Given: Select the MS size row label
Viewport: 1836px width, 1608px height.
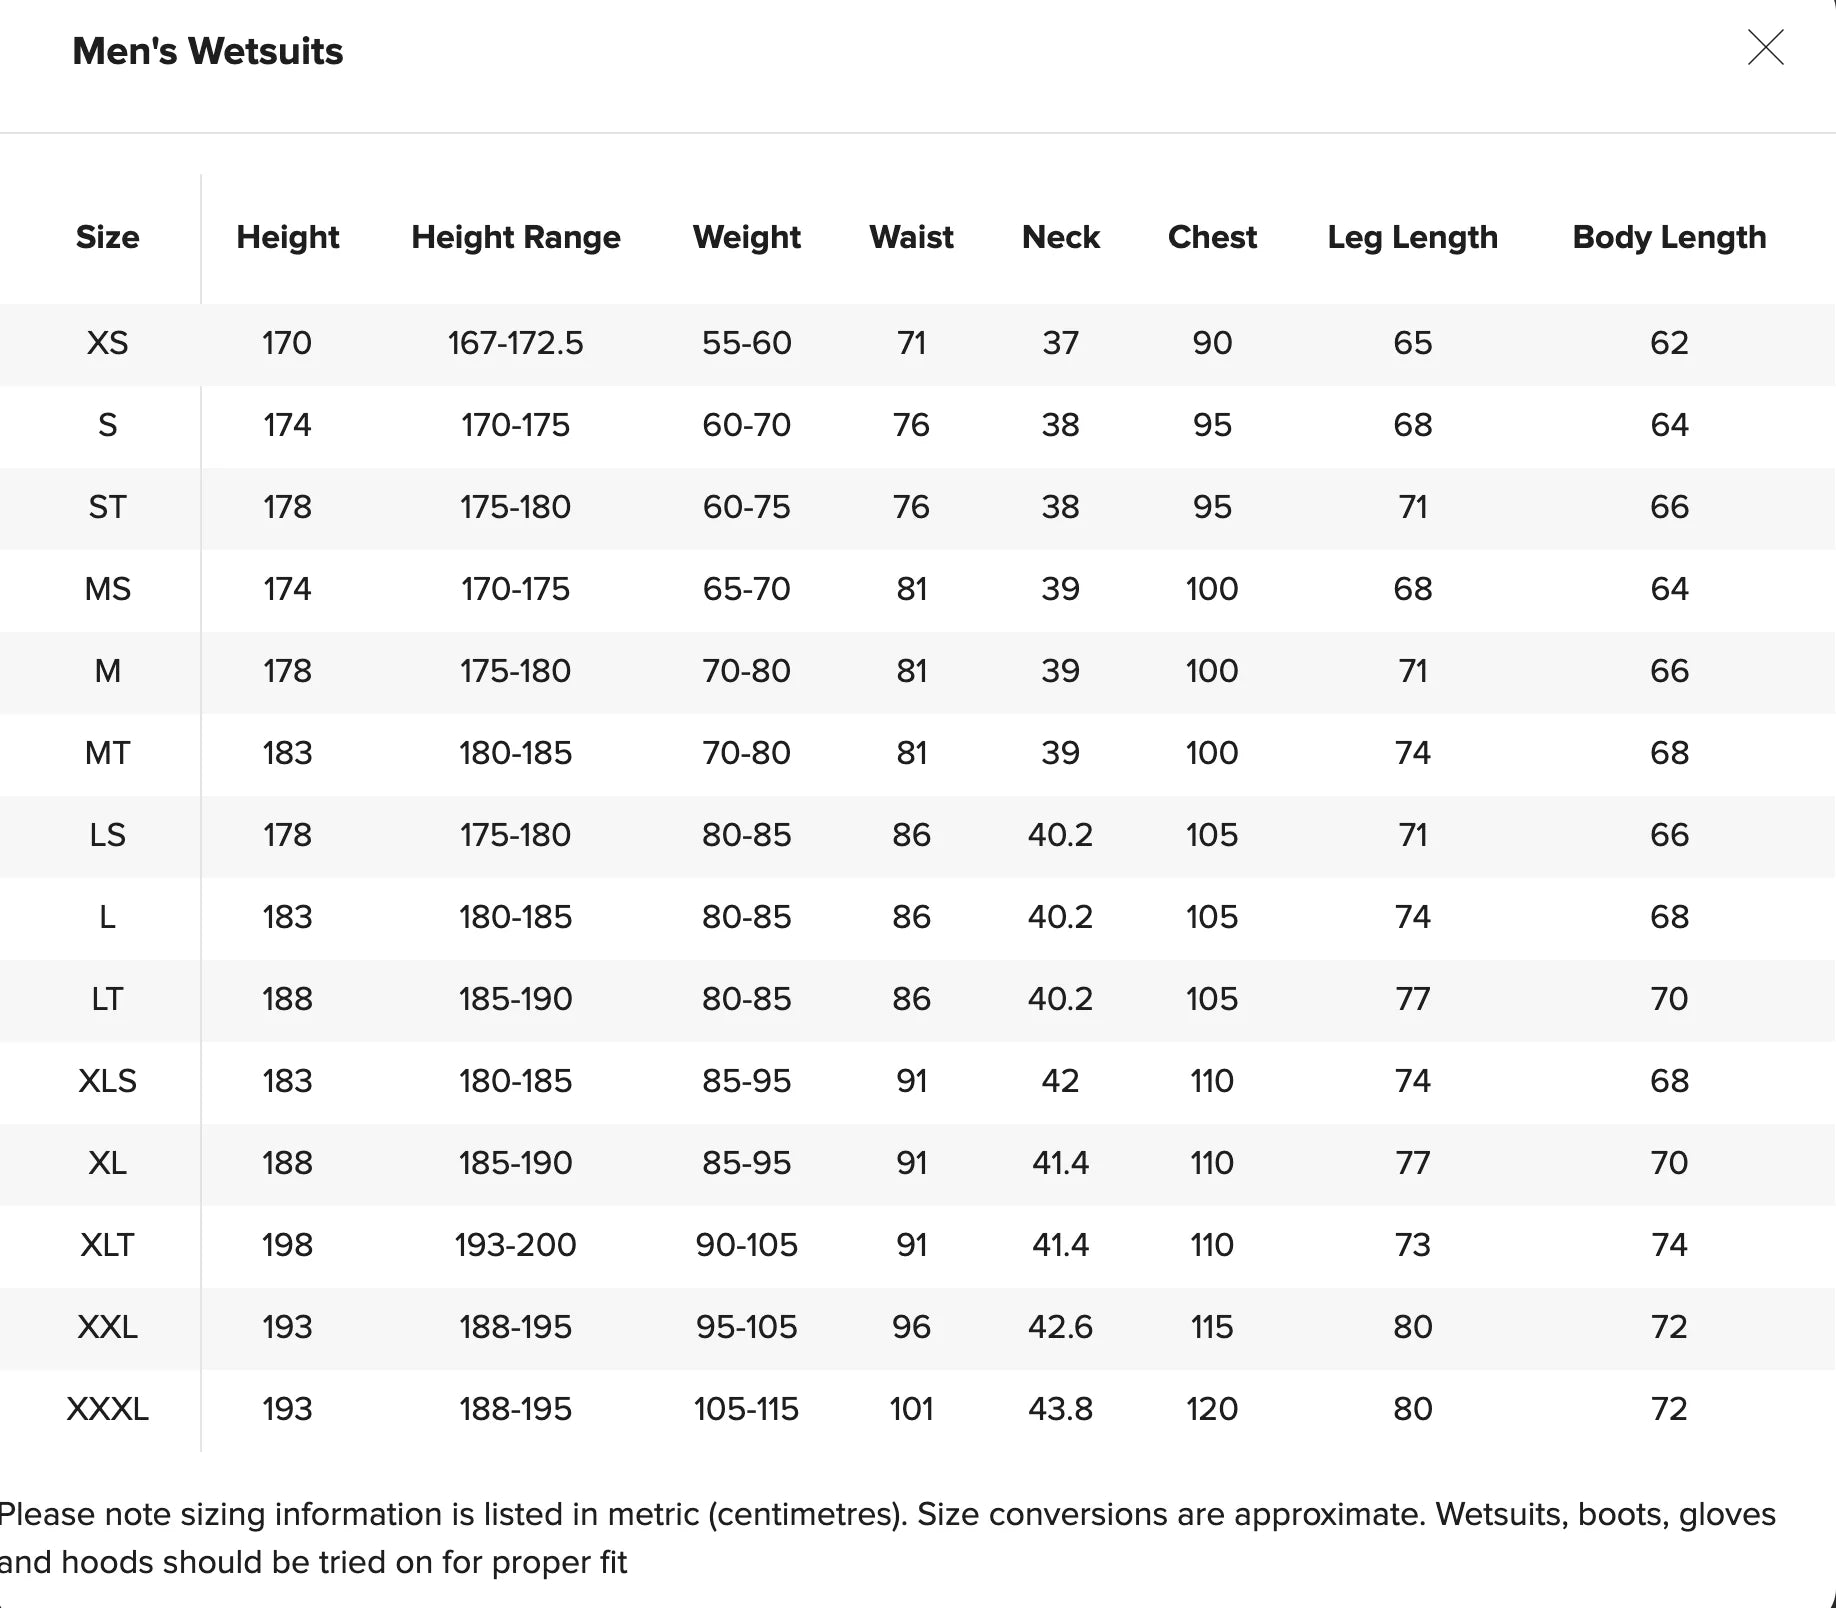Looking at the screenshot, I should click(108, 589).
